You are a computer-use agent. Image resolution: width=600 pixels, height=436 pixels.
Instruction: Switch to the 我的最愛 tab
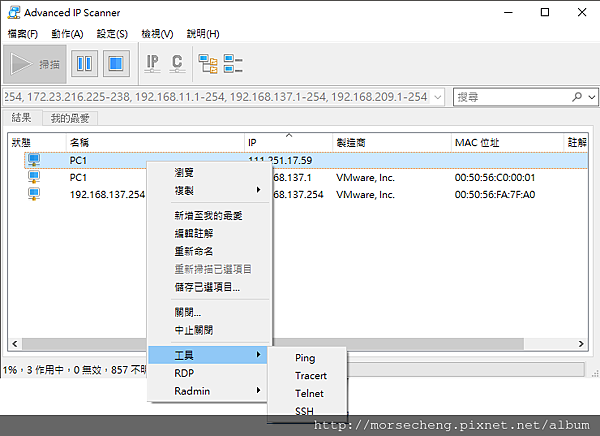pyautogui.click(x=70, y=118)
